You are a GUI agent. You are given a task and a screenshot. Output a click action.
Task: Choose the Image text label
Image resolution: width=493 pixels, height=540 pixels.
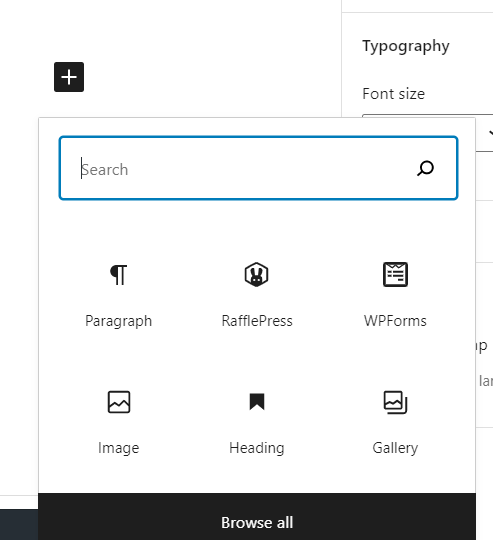pos(118,448)
